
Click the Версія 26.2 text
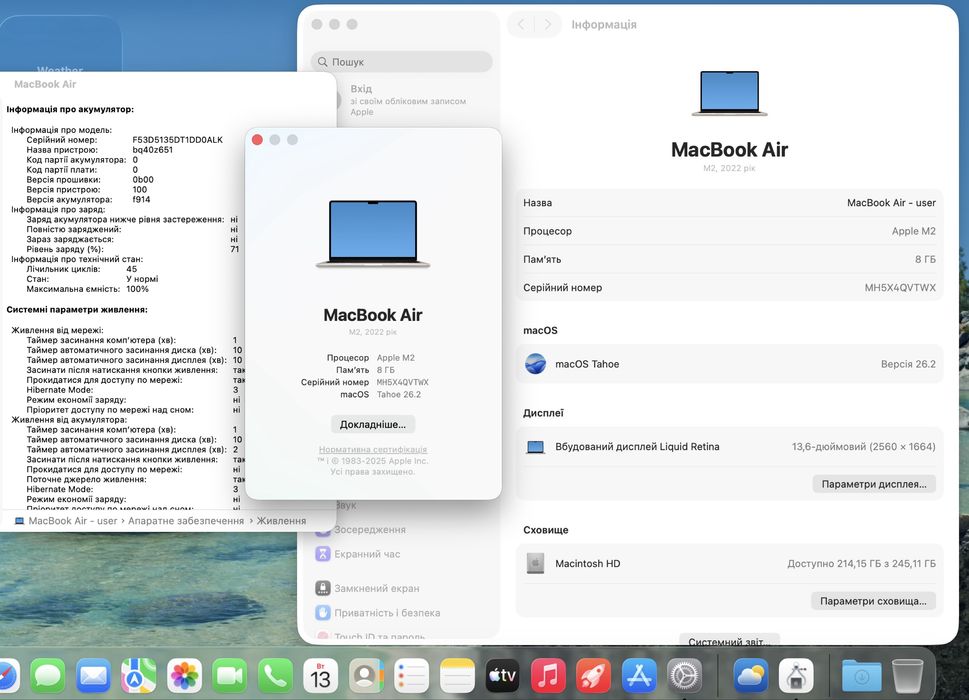[x=908, y=364]
